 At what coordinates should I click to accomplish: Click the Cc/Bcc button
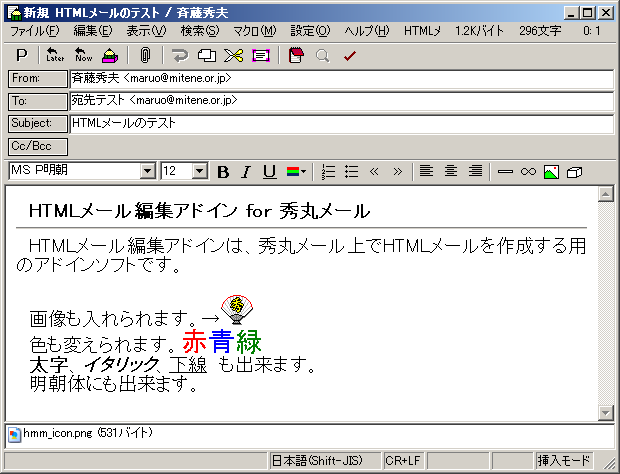(38, 146)
